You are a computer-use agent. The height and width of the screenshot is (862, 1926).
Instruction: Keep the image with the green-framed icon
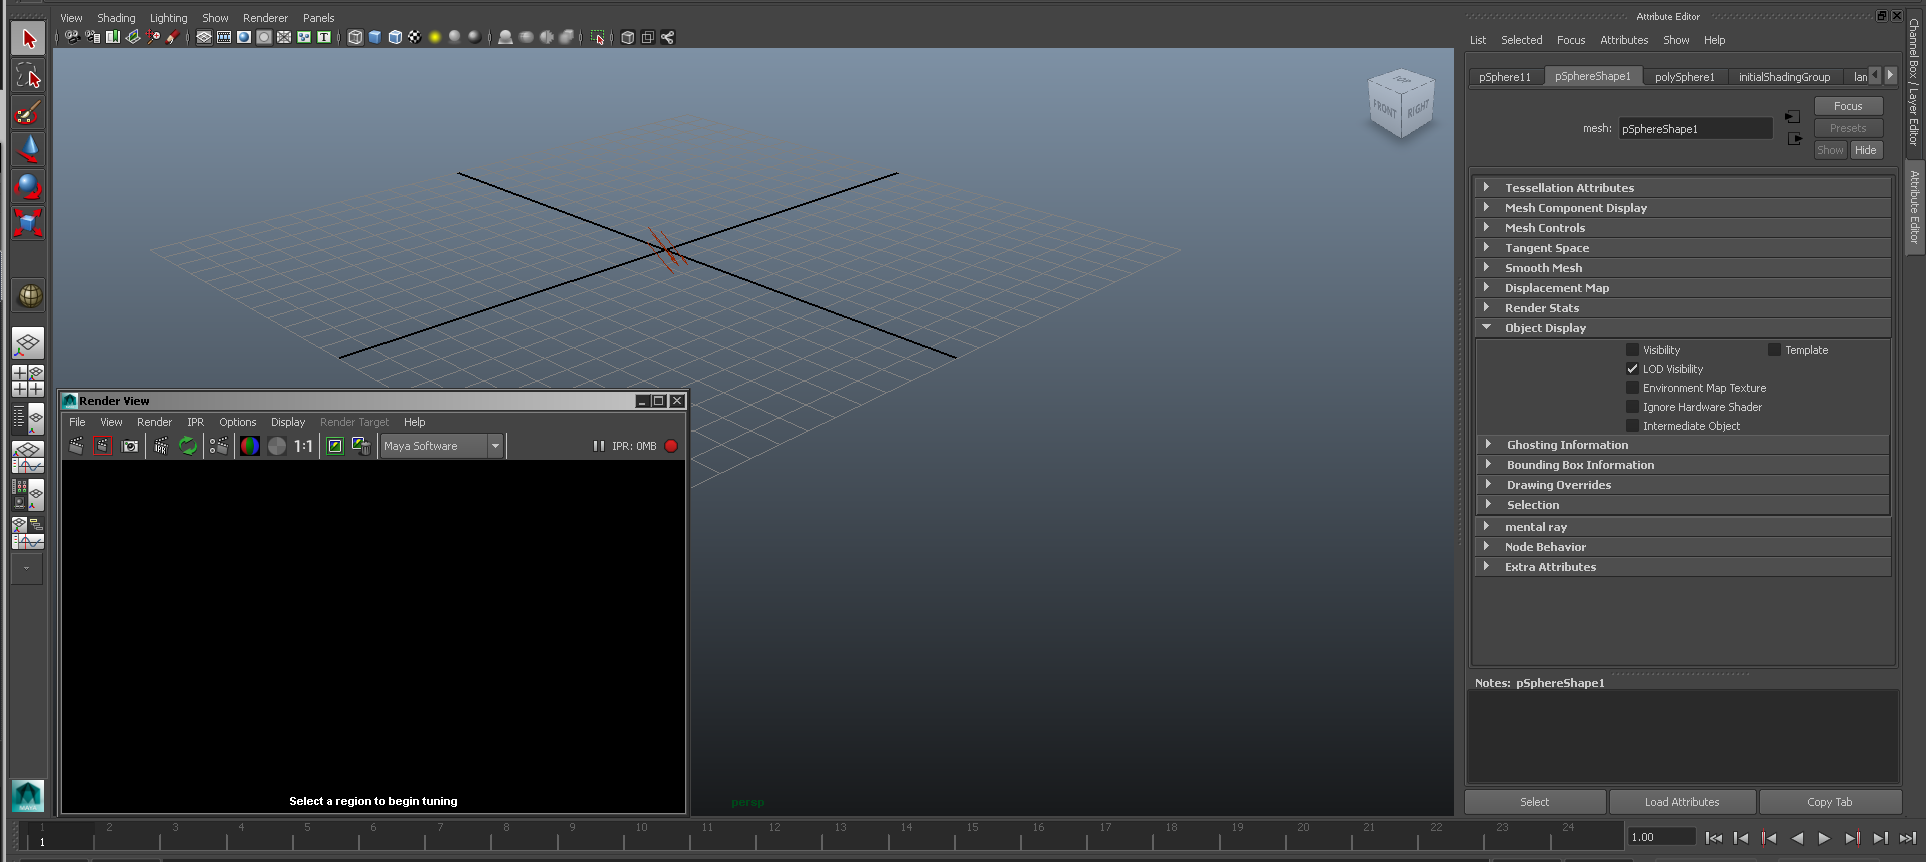(335, 446)
